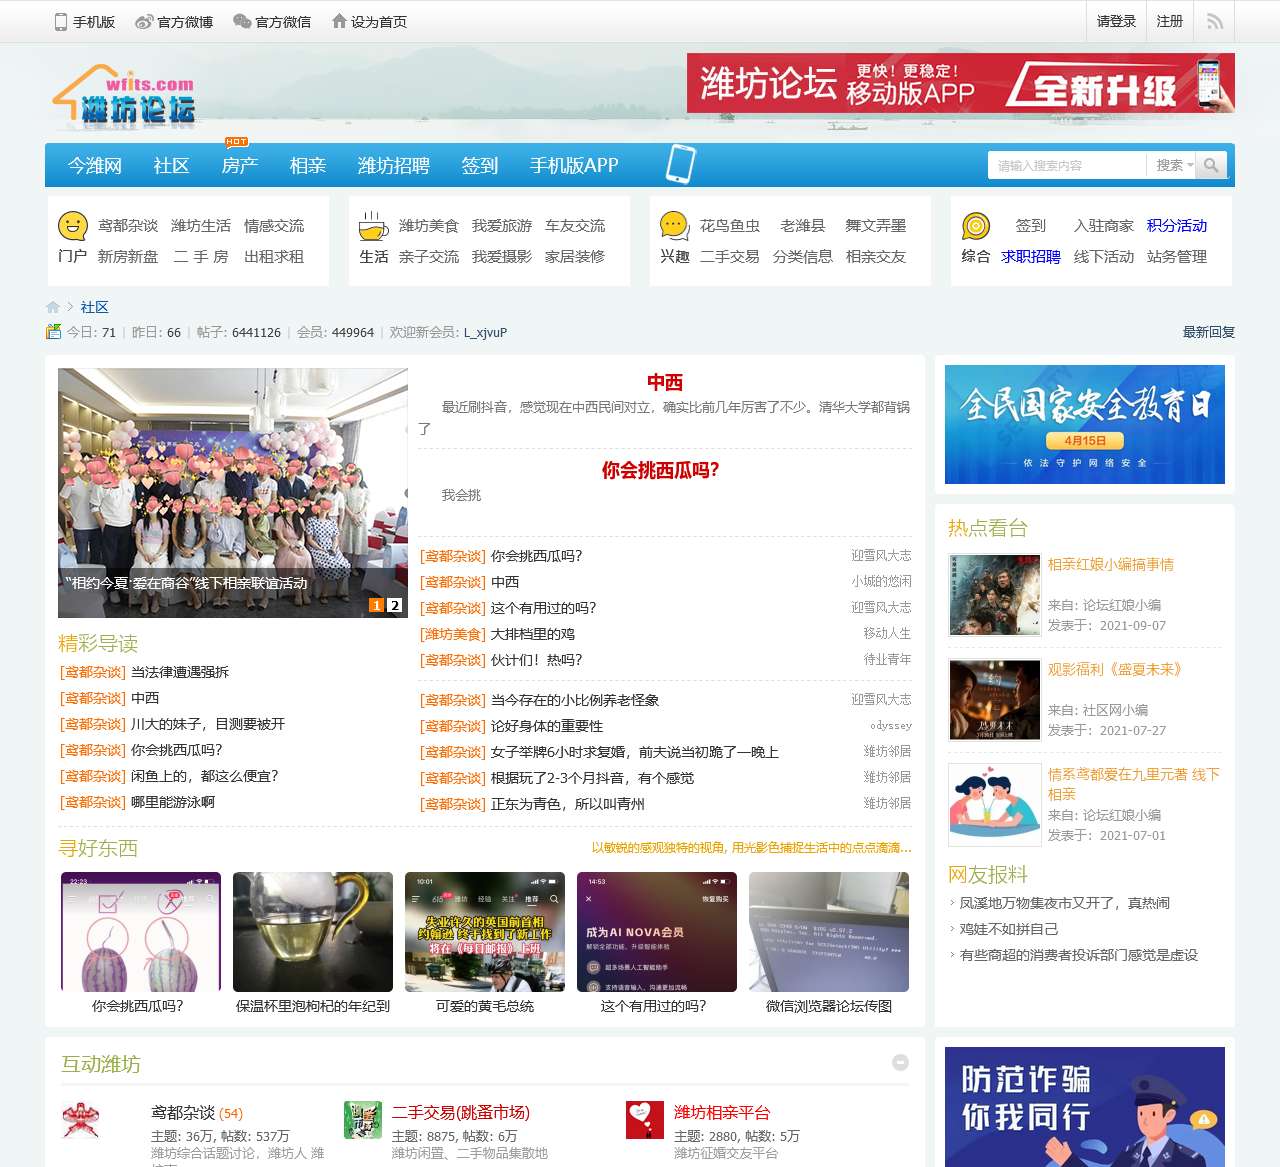Click the home icon in the breadcrumb
This screenshot has width=1280, height=1167.
tap(53, 307)
